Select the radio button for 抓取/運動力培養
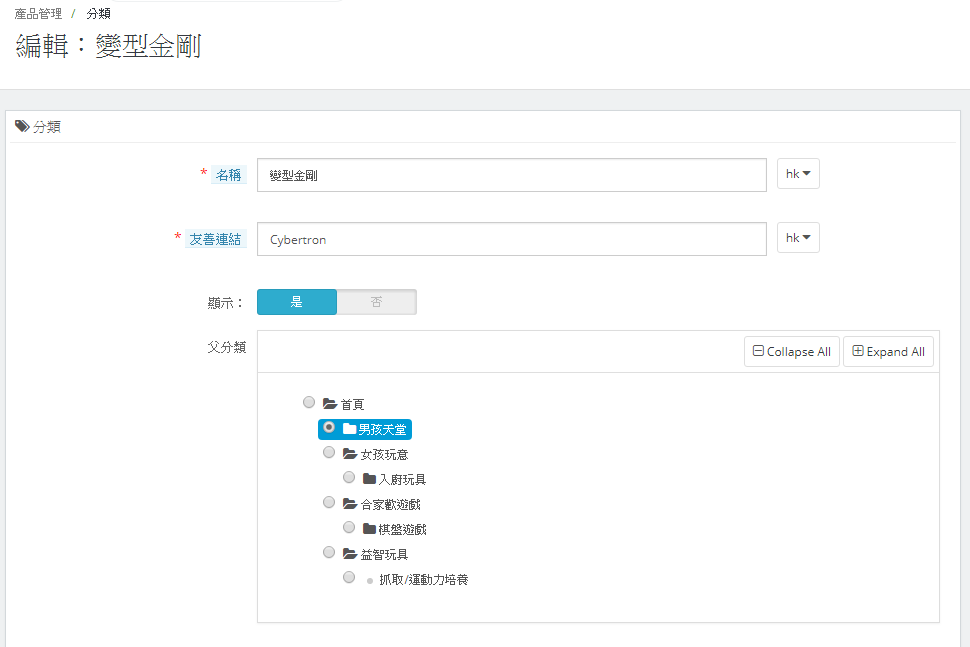 click(x=348, y=577)
